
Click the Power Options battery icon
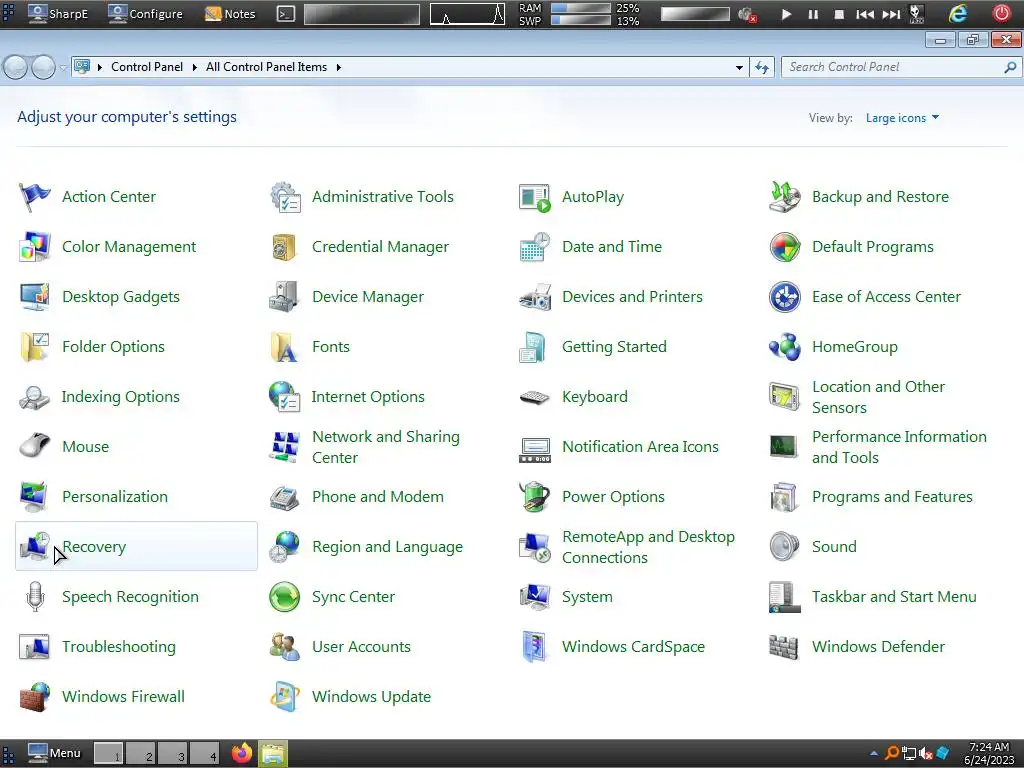535,496
